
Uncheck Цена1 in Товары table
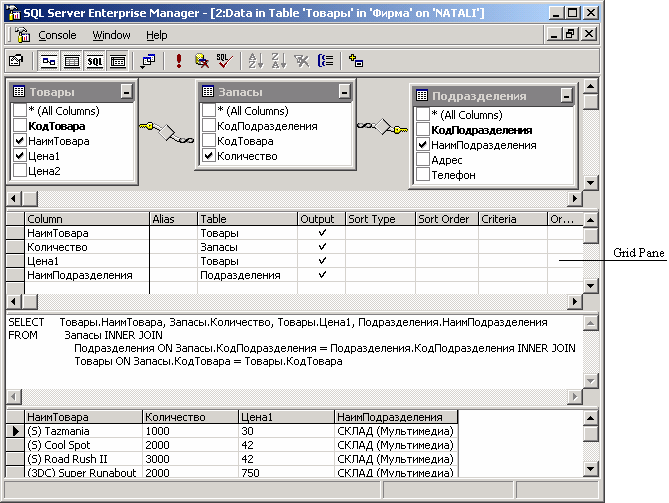click(x=20, y=155)
